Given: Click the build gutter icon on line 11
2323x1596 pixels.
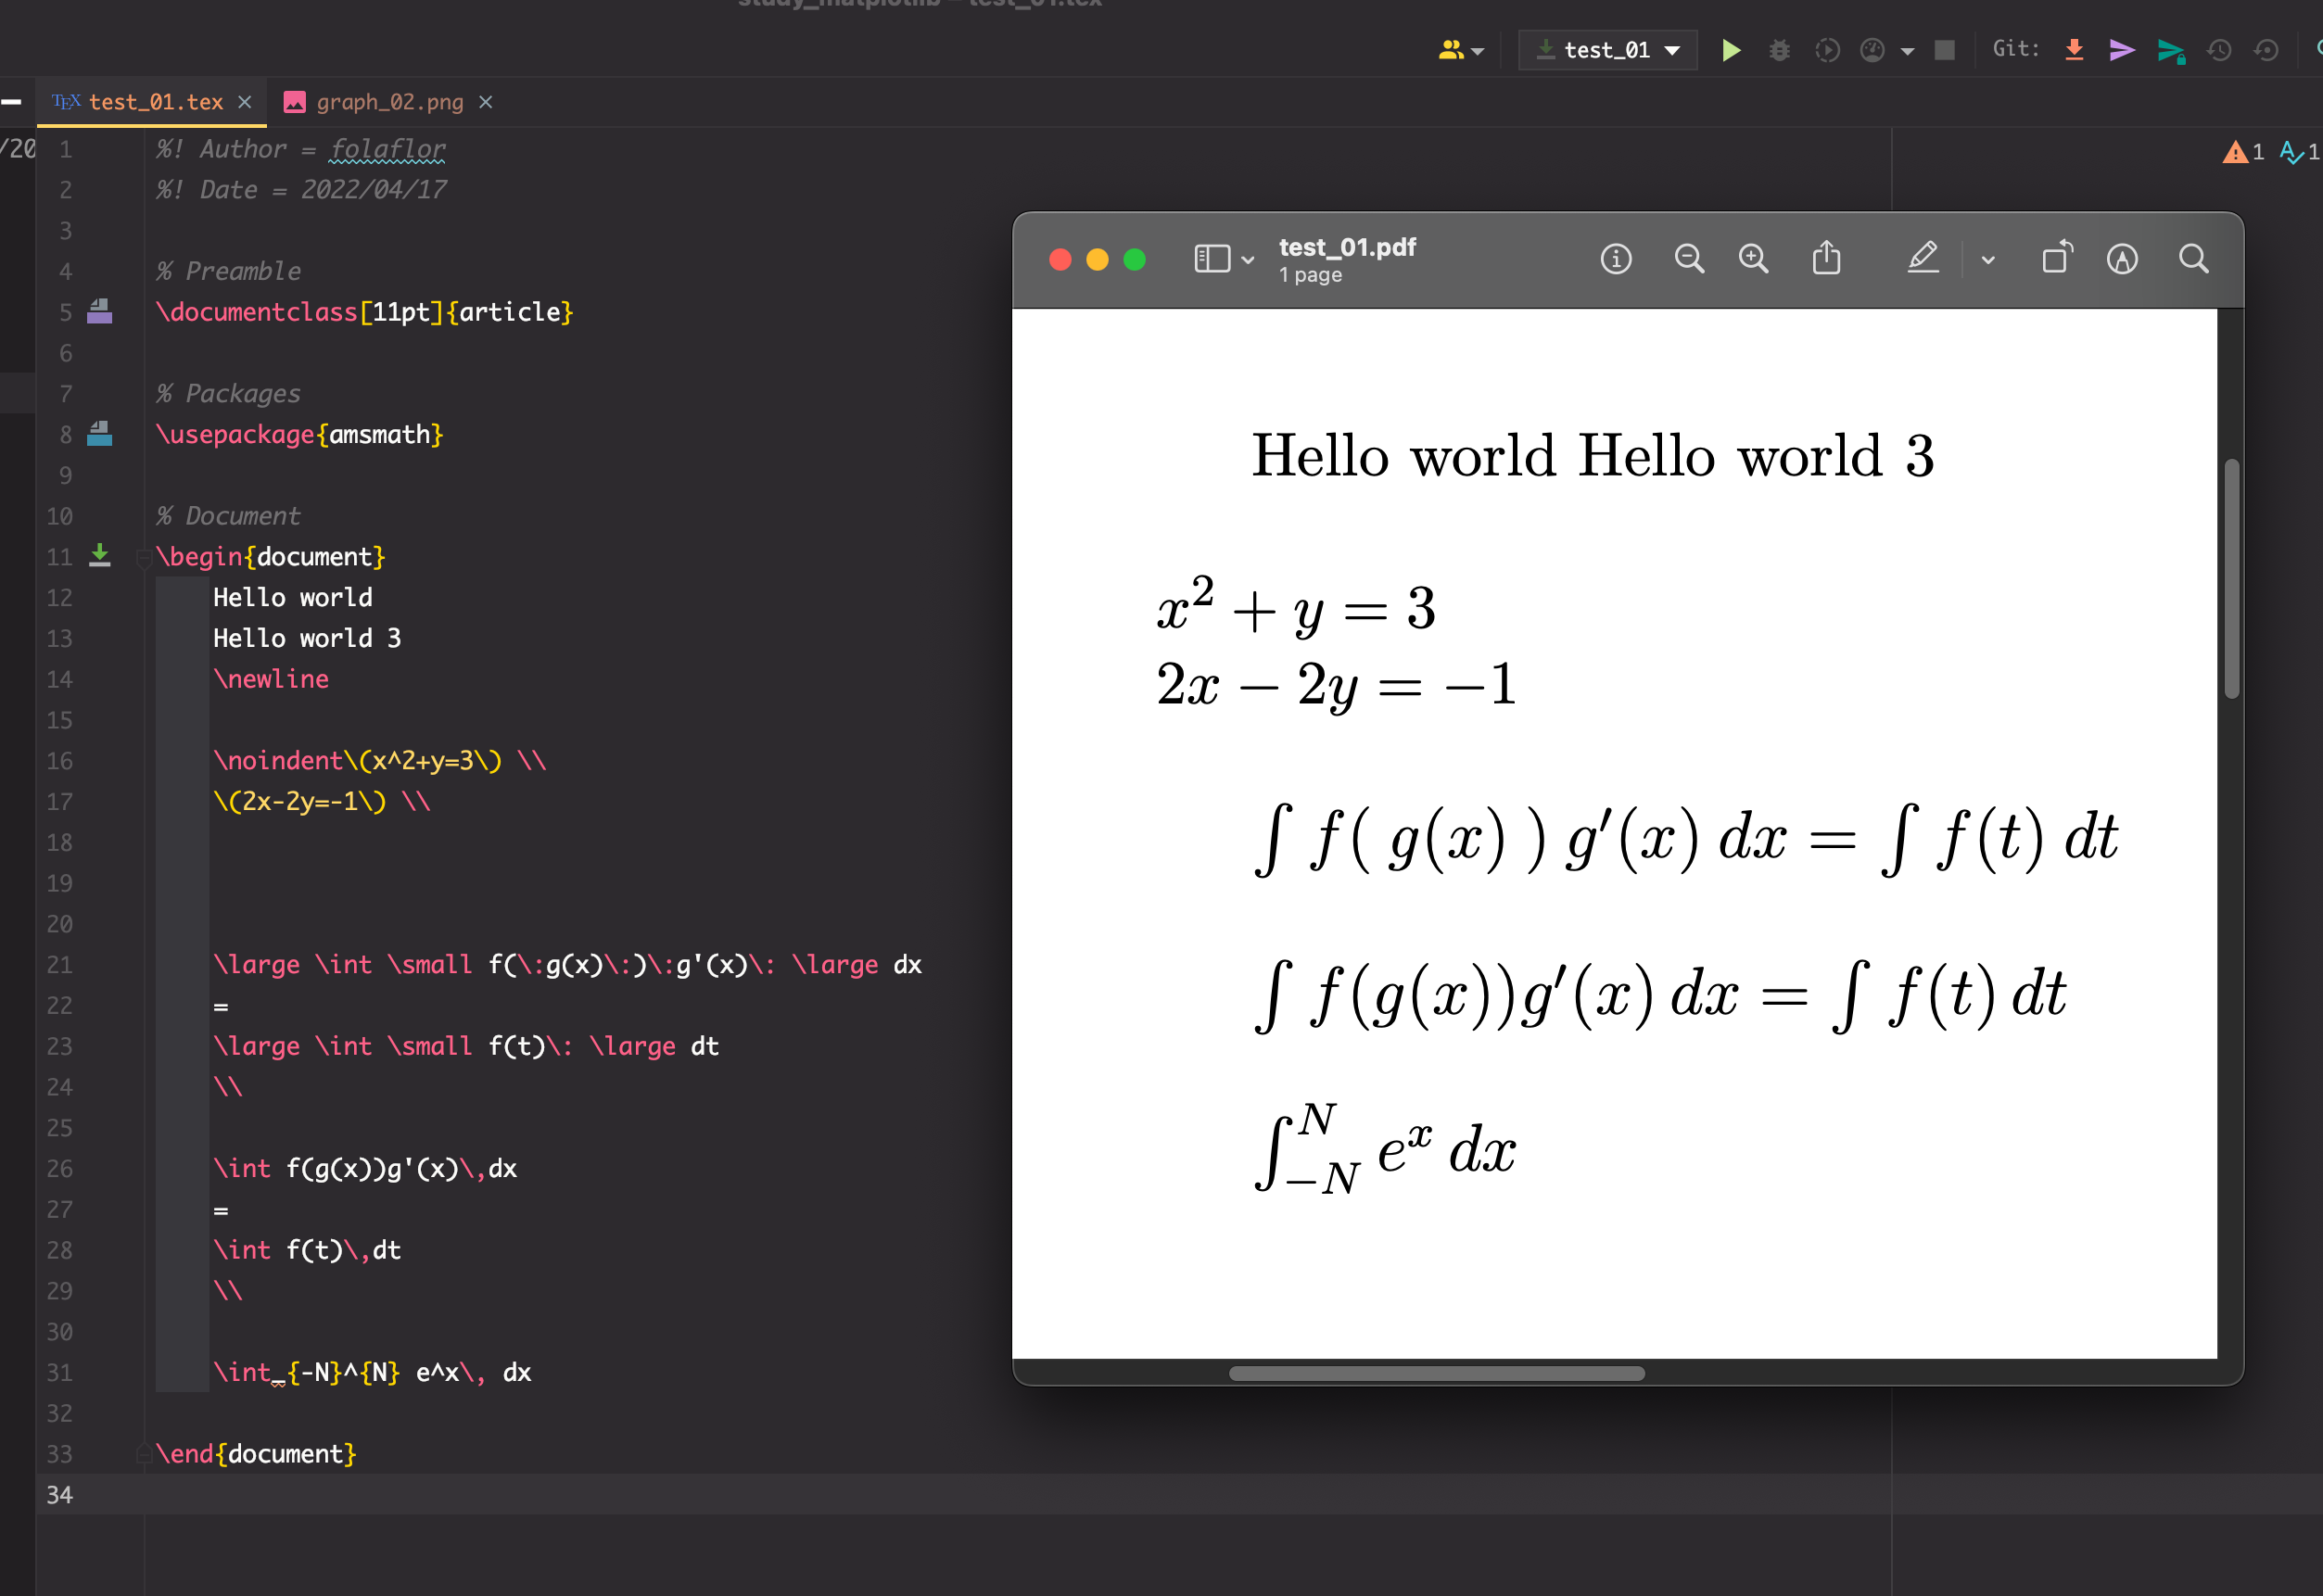Looking at the screenshot, I should point(100,556).
